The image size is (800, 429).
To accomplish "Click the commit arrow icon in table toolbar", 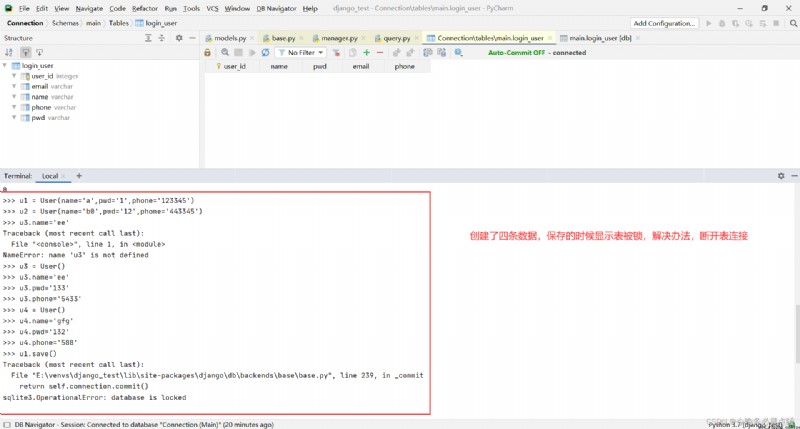I will [396, 53].
